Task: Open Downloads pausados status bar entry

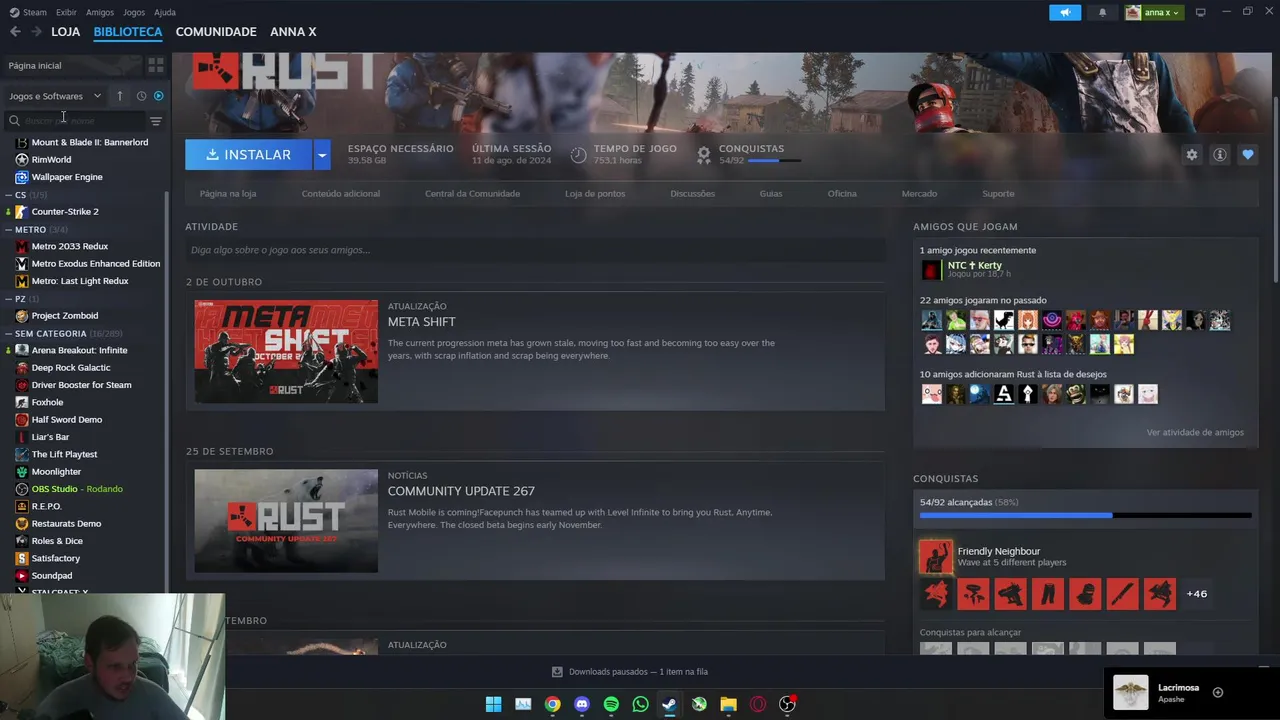Action: click(x=630, y=672)
